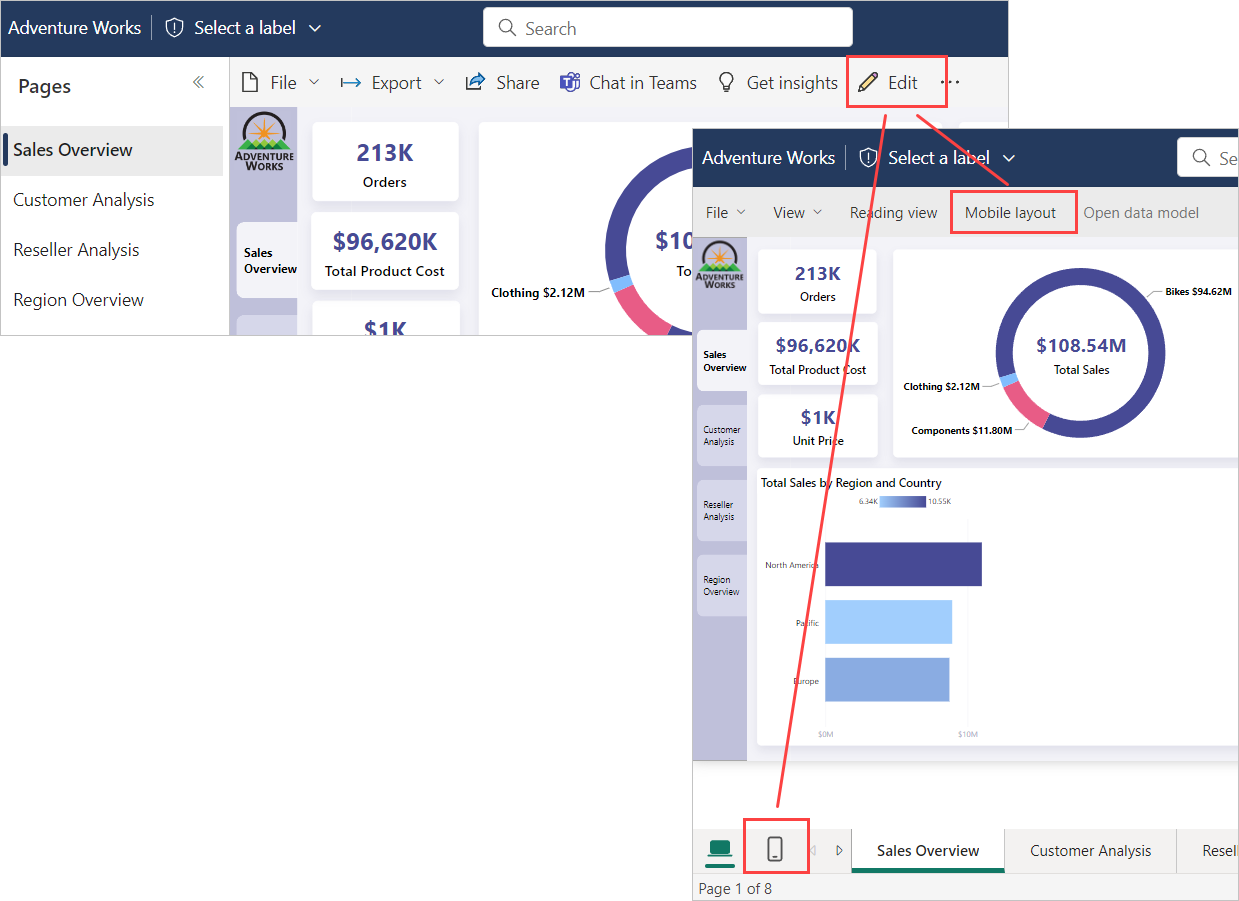Switch to desktop layout view

click(x=720, y=850)
